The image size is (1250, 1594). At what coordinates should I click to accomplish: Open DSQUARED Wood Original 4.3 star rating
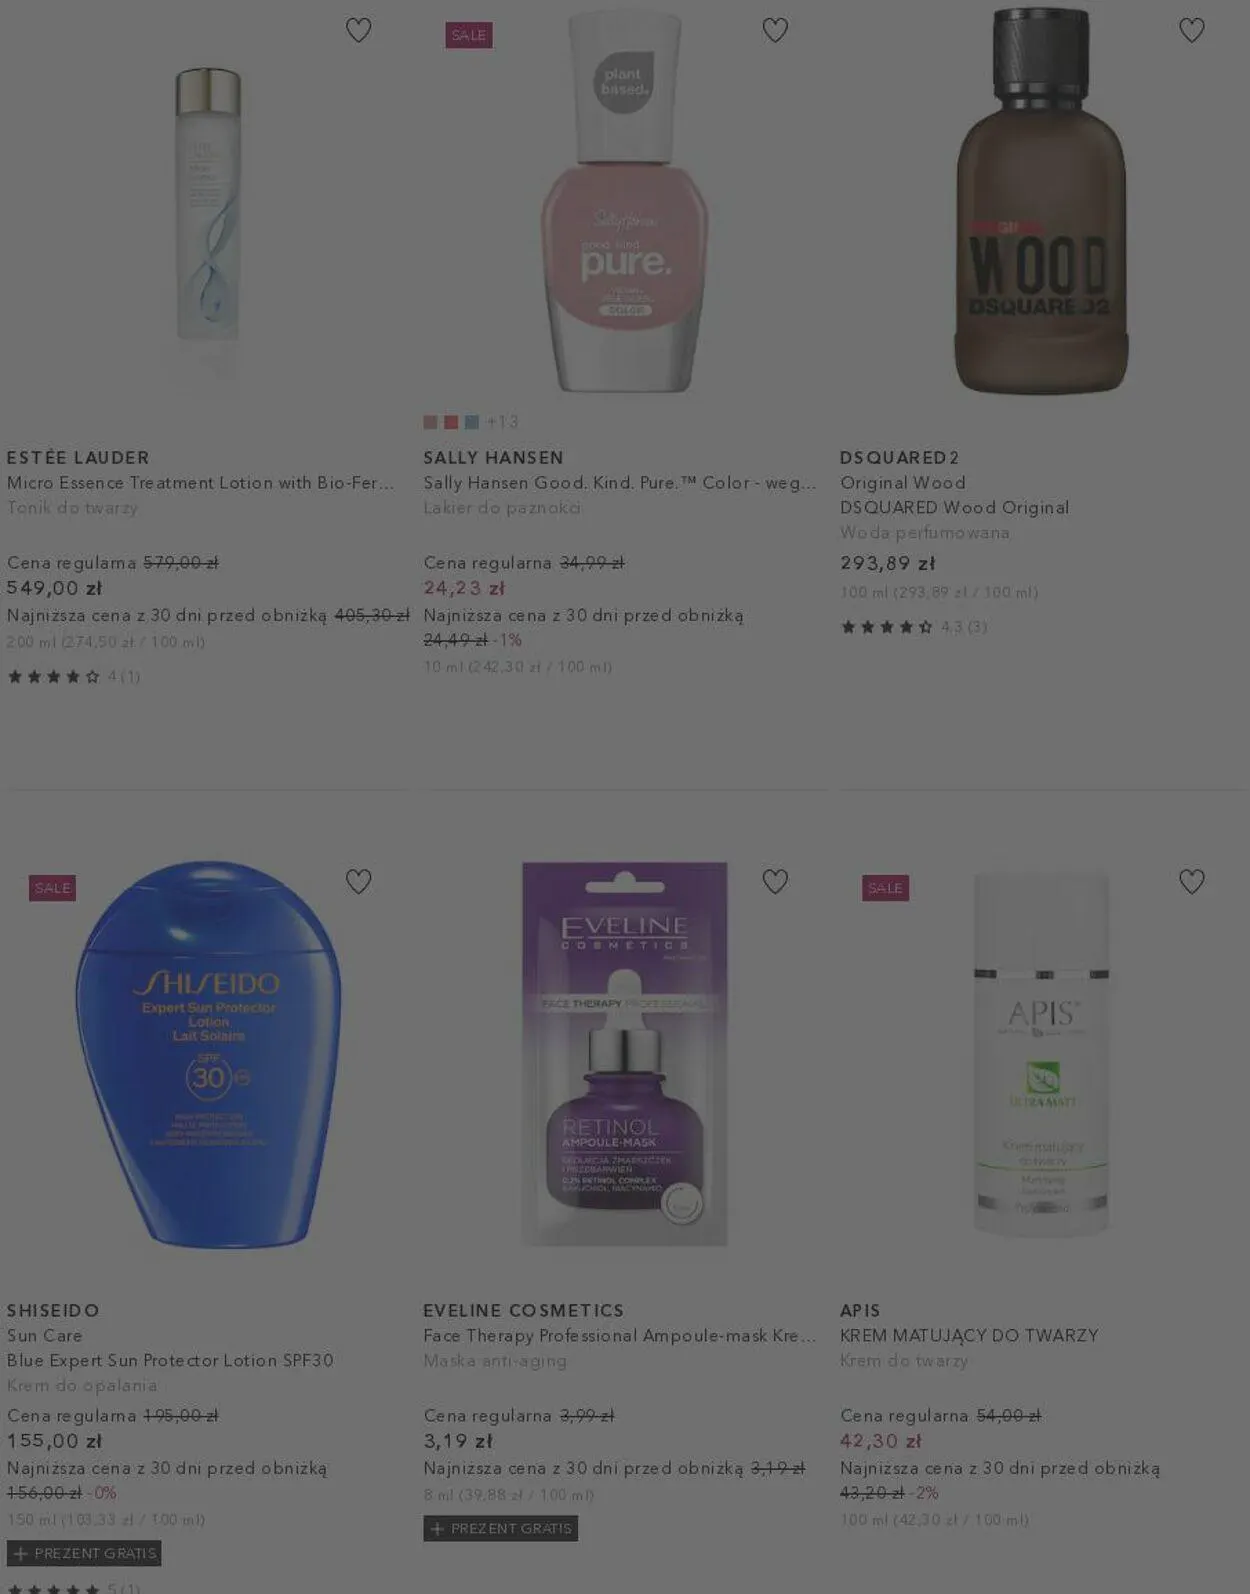click(x=914, y=627)
